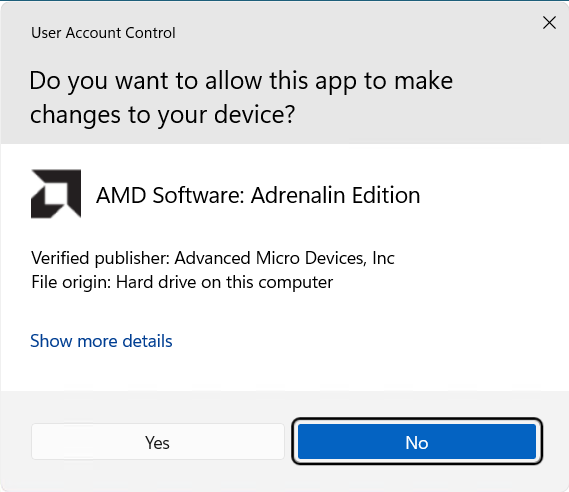569x492 pixels.
Task: Click the 'changes to your device?' heading line
Action: tap(162, 115)
